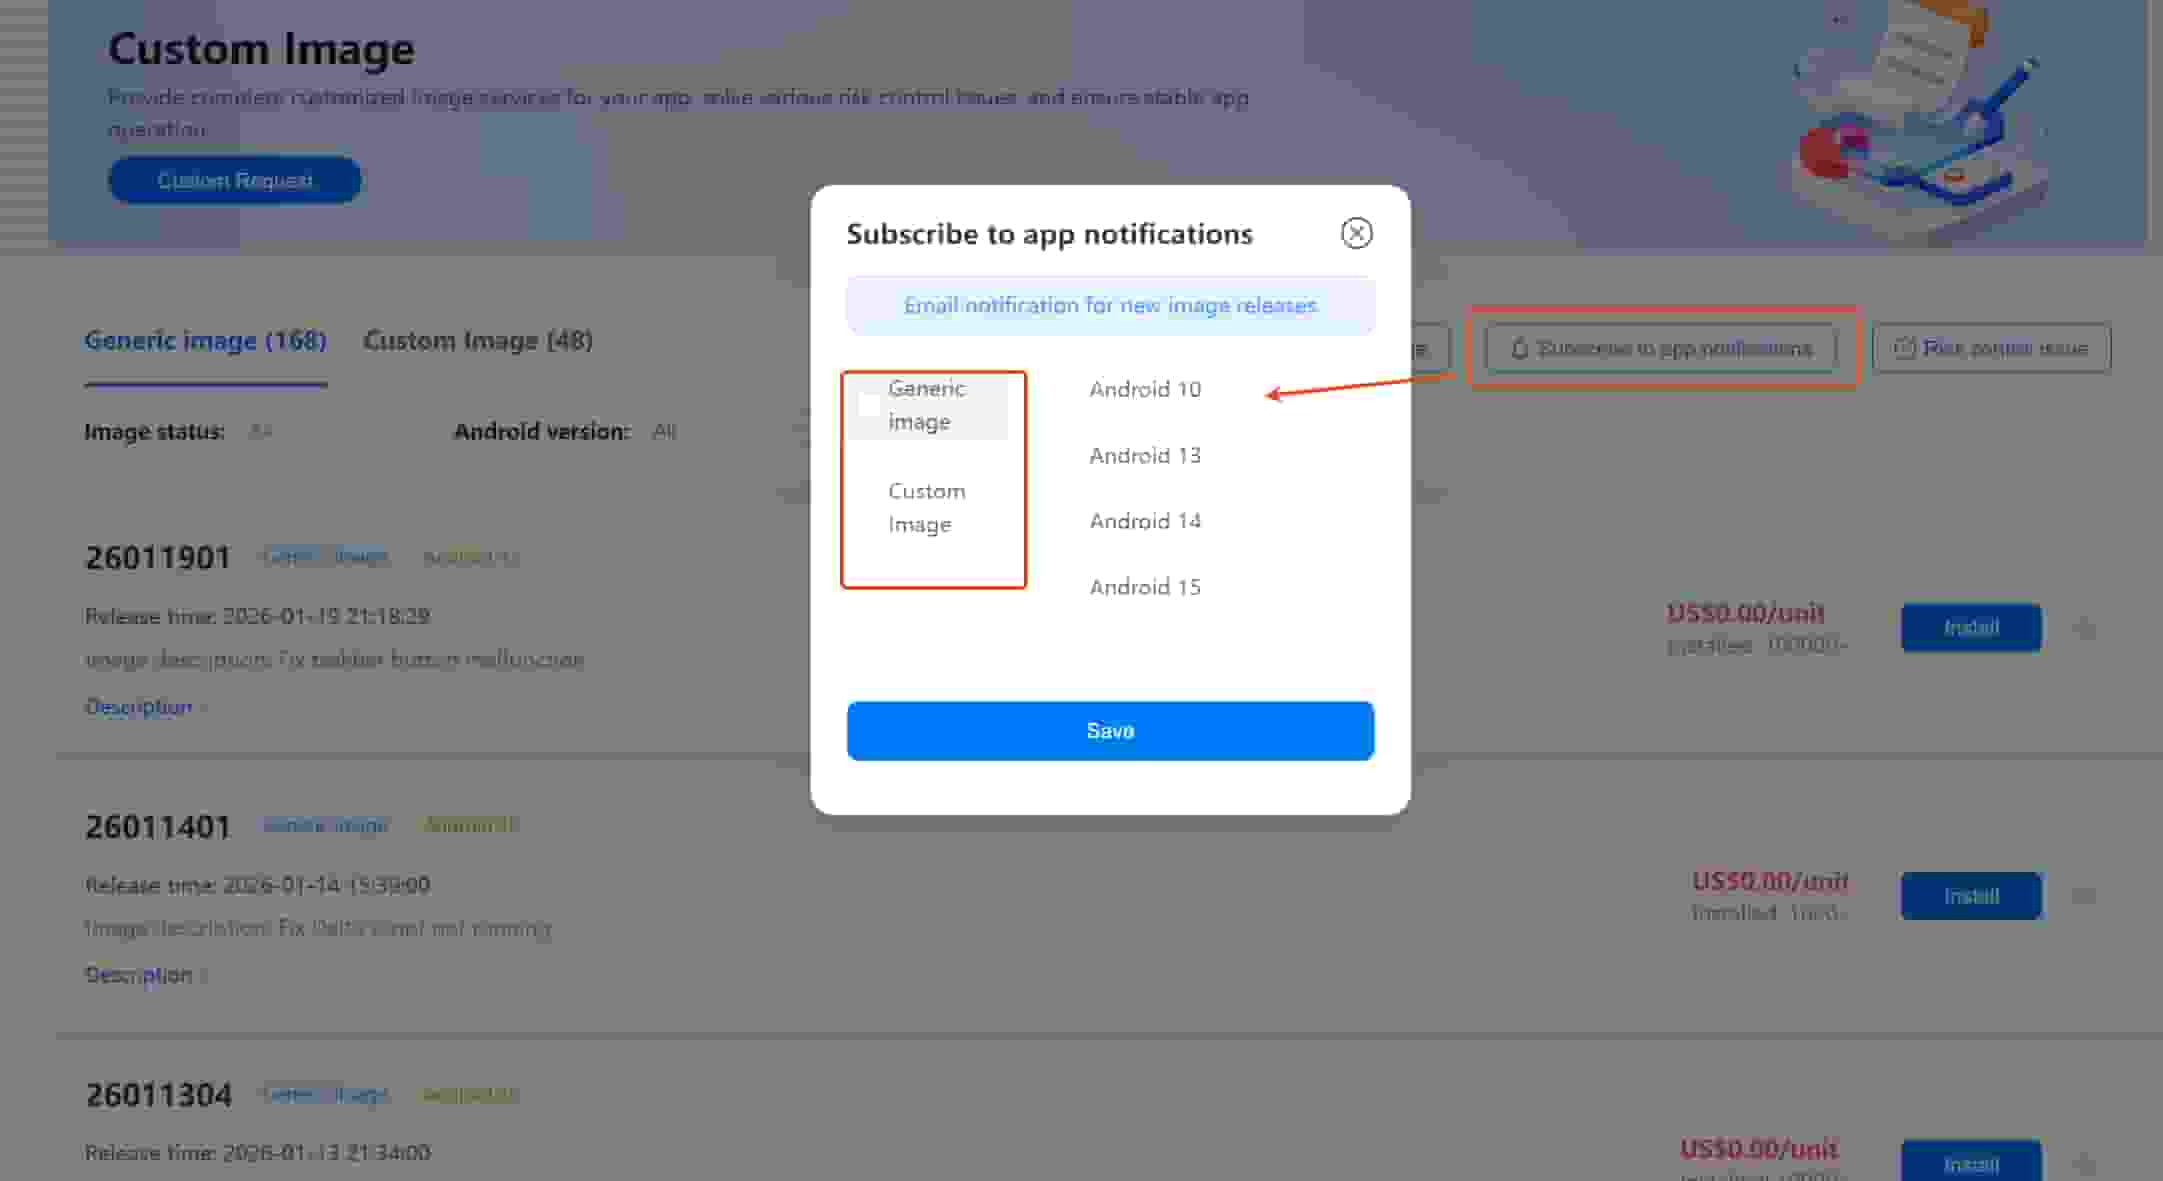Image resolution: width=2163 pixels, height=1181 pixels.
Task: Select the Android 14 option
Action: pyautogui.click(x=1145, y=521)
